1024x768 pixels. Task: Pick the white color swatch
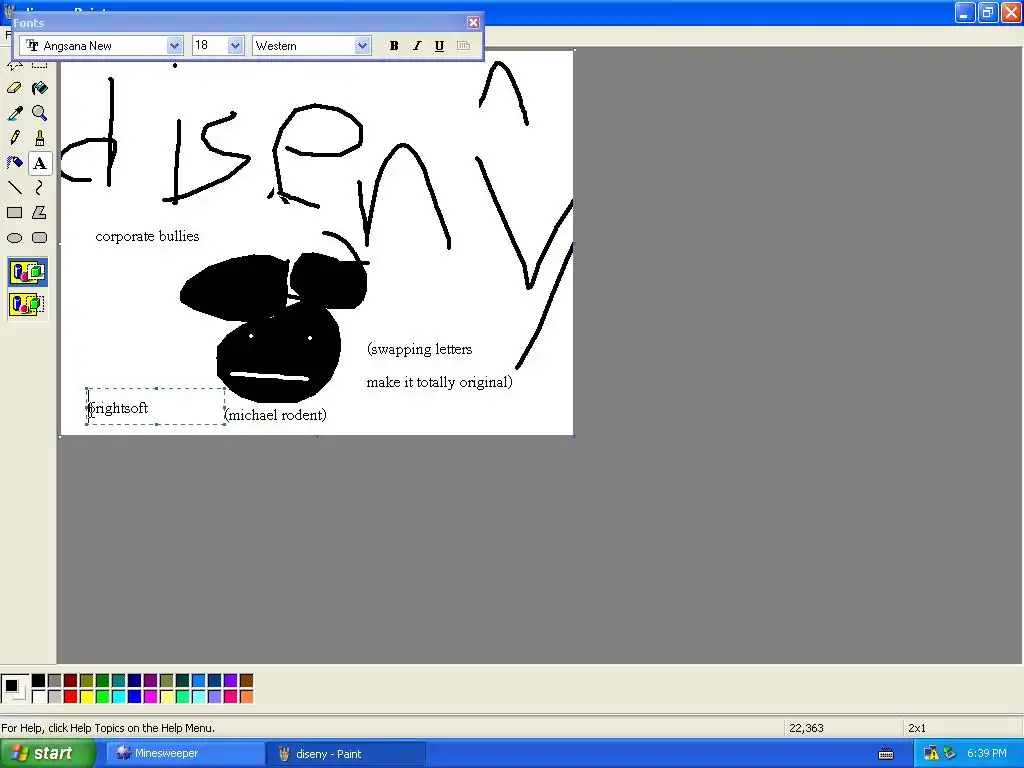click(39, 697)
